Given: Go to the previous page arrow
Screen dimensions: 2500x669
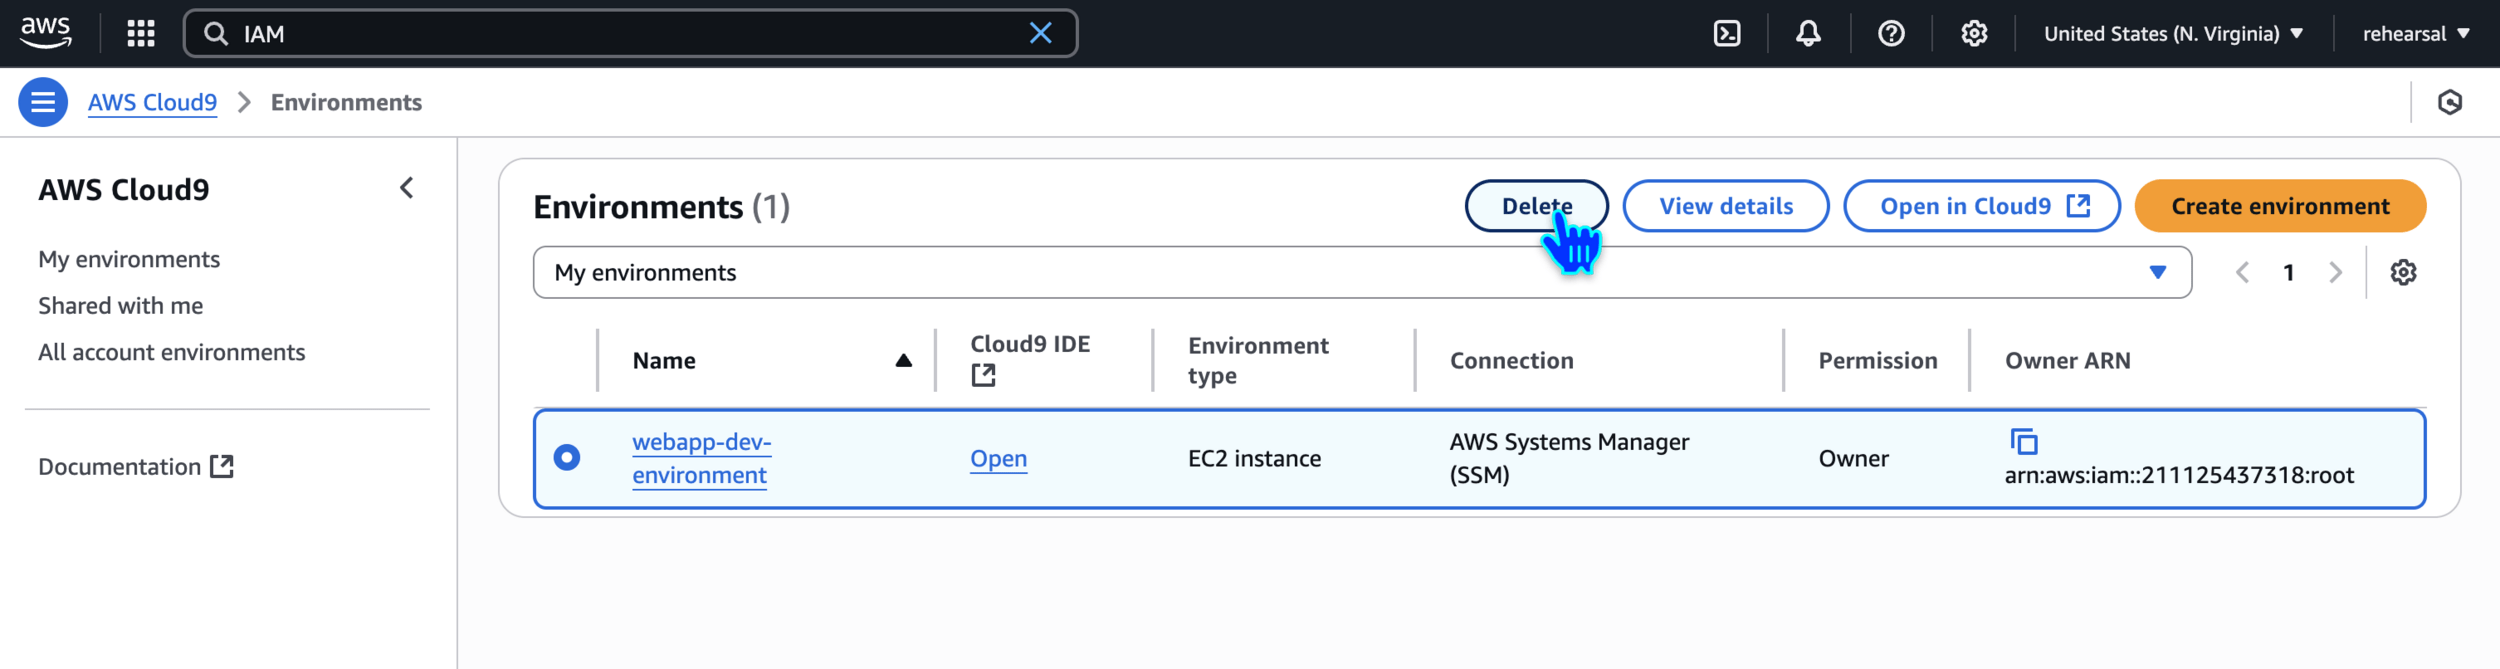Looking at the screenshot, I should pyautogui.click(x=2242, y=272).
